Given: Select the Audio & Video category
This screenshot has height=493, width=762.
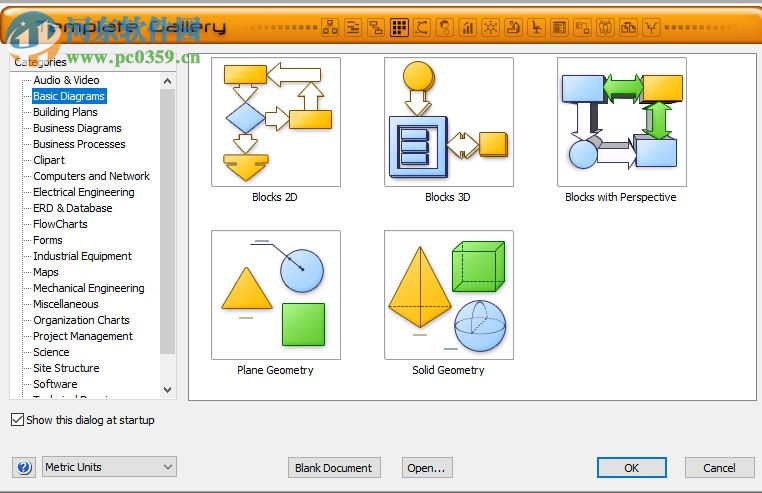Looking at the screenshot, I should pos(66,80).
